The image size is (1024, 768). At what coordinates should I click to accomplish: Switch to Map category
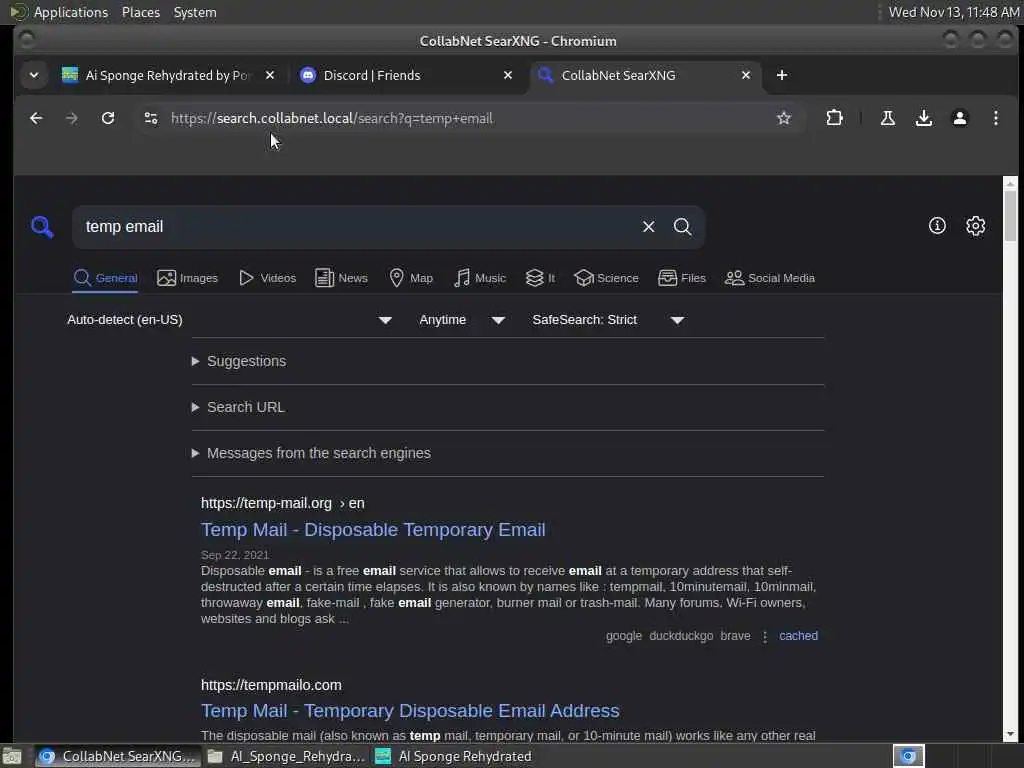tap(411, 278)
